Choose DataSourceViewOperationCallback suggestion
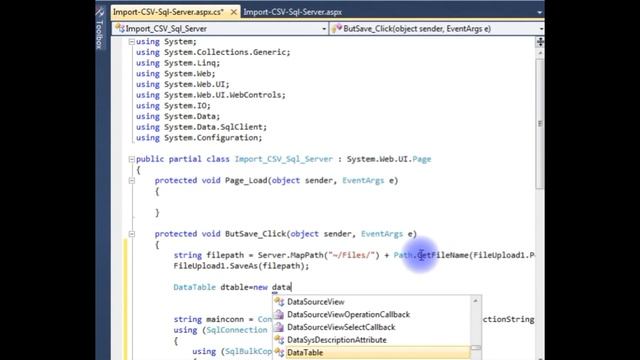Screen dimensions: 640x360 (348, 314)
